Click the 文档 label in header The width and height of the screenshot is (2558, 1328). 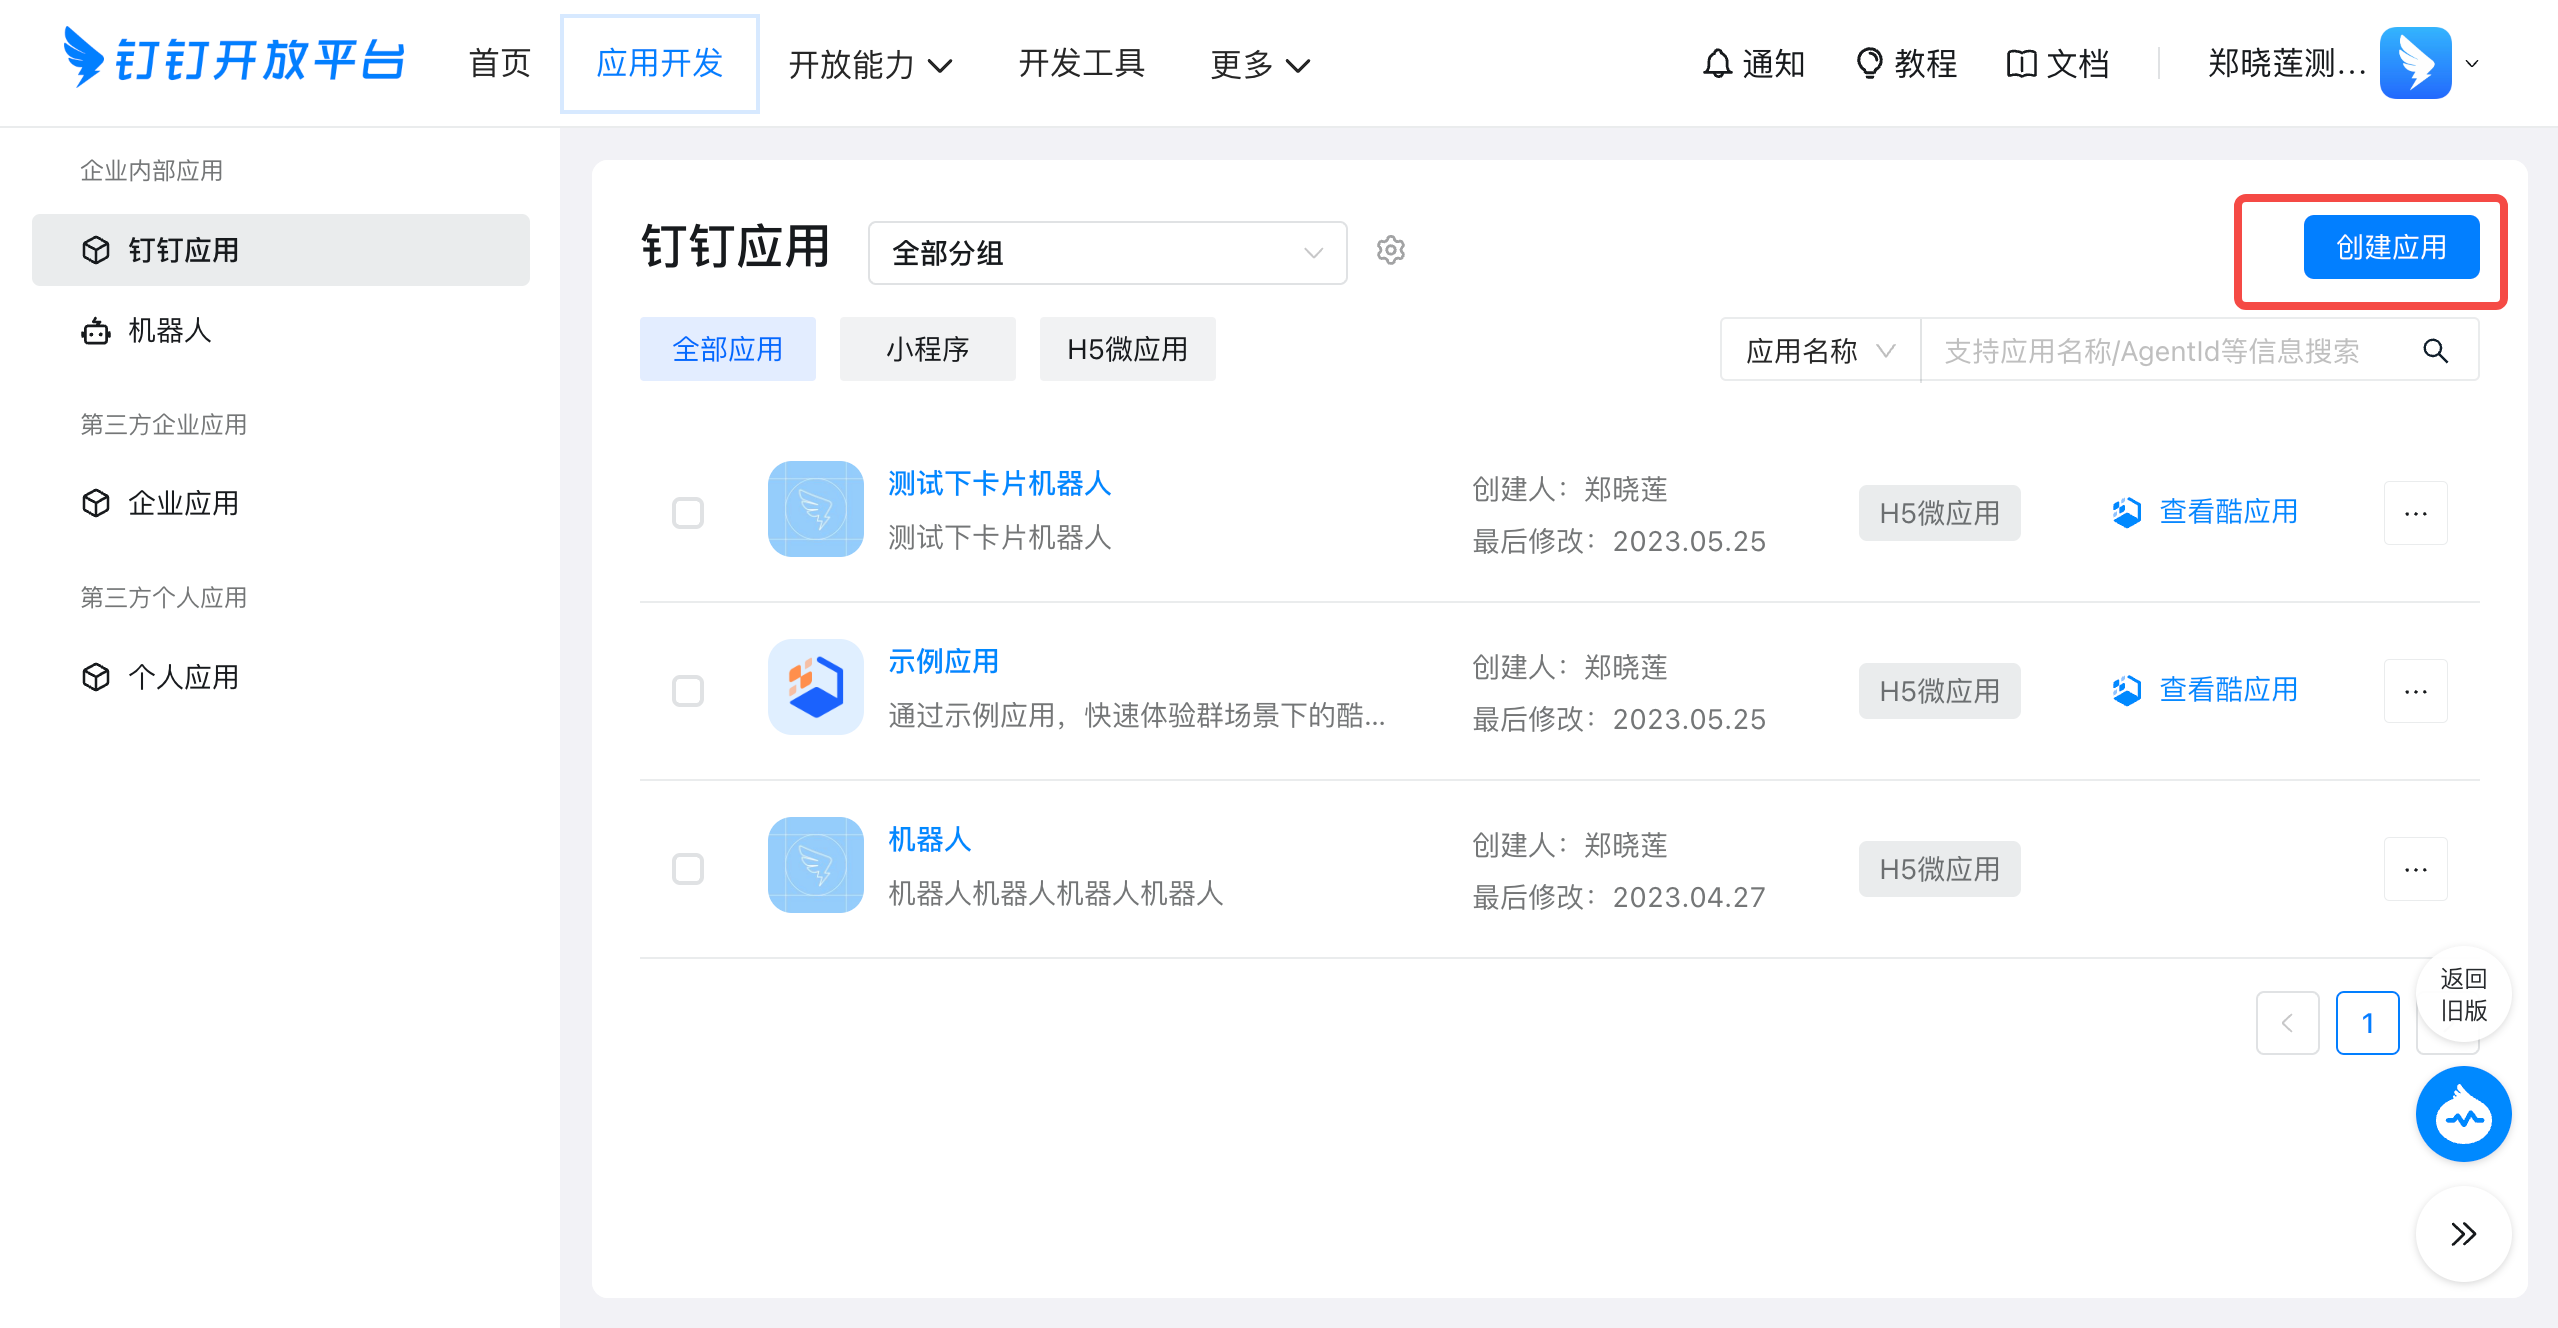tap(2078, 64)
